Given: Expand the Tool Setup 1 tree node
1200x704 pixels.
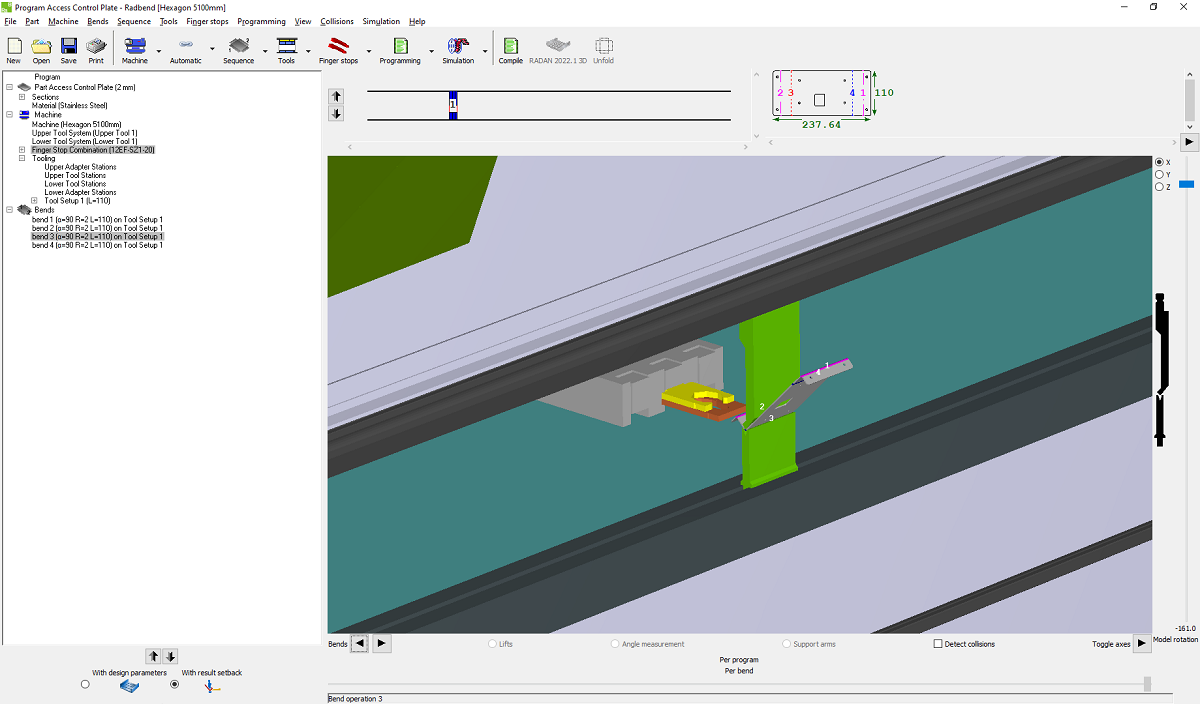Looking at the screenshot, I should click(x=36, y=201).
